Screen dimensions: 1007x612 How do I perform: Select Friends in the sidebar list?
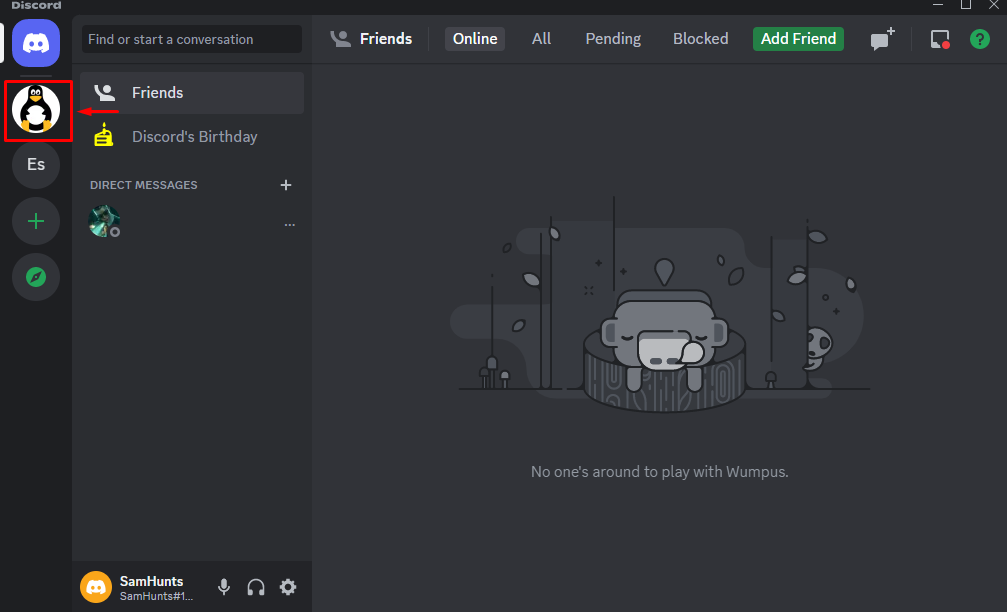(192, 92)
